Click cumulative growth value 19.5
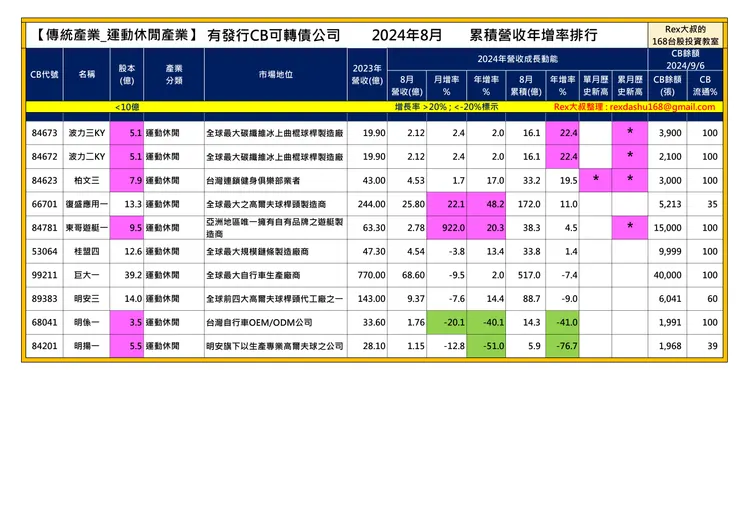Image resolution: width=740 pixels, height=523 pixels. (x=568, y=180)
